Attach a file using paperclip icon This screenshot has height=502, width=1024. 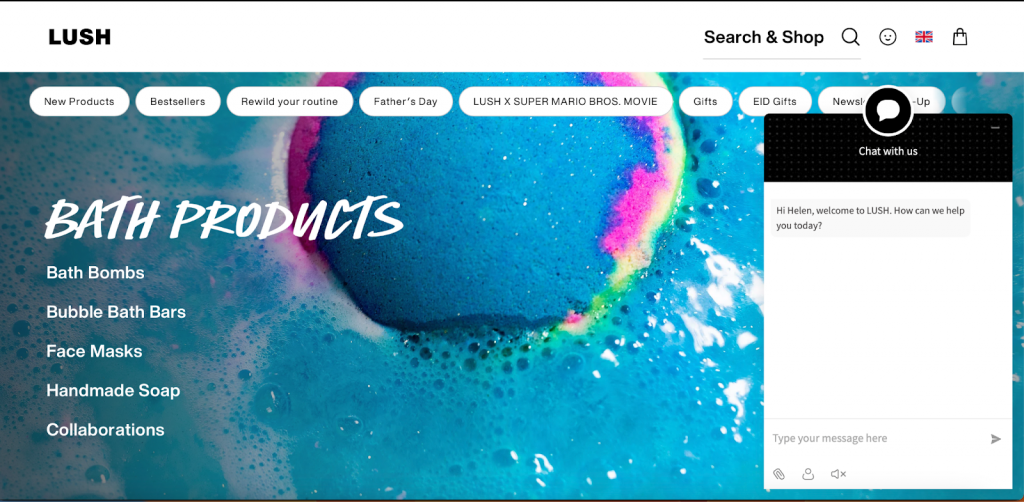click(778, 474)
